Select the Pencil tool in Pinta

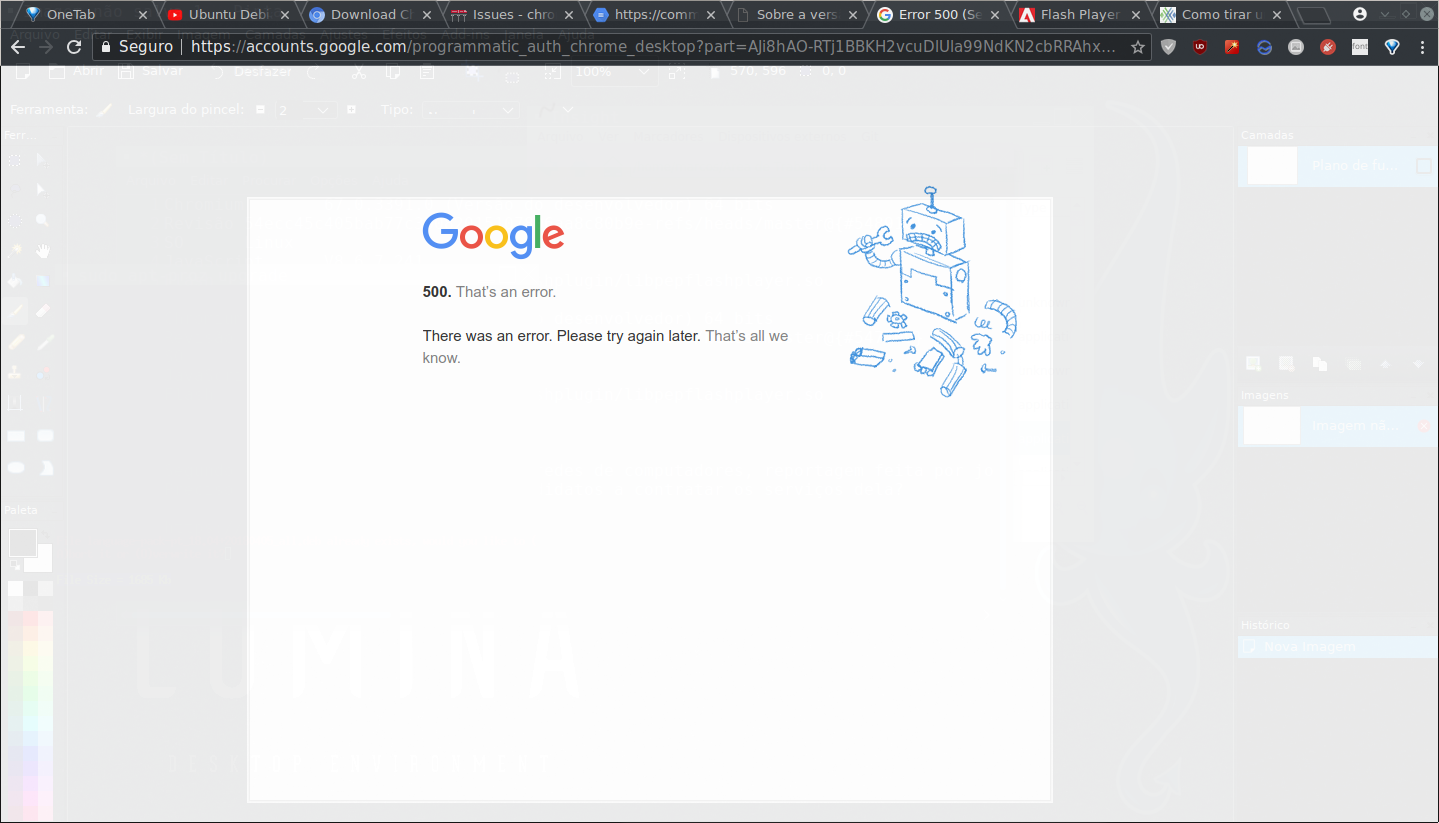[15, 342]
